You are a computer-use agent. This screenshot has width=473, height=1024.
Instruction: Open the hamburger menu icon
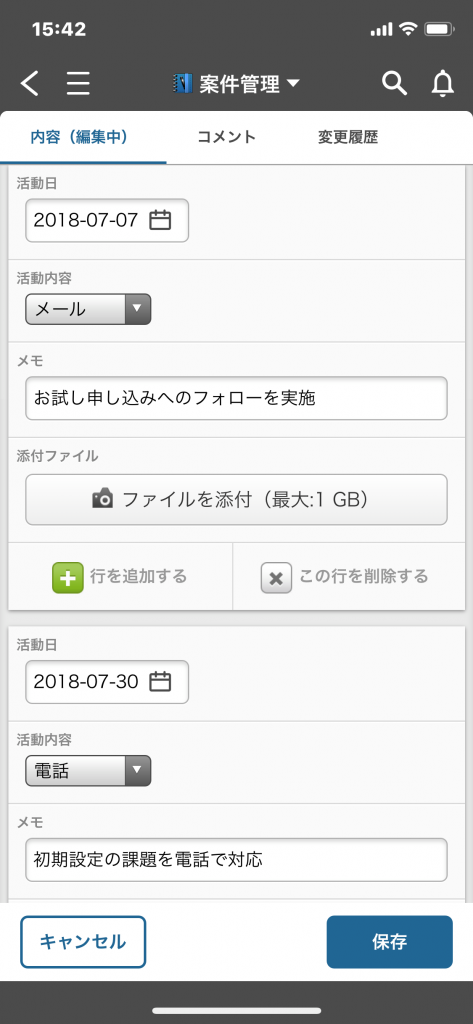[78, 84]
